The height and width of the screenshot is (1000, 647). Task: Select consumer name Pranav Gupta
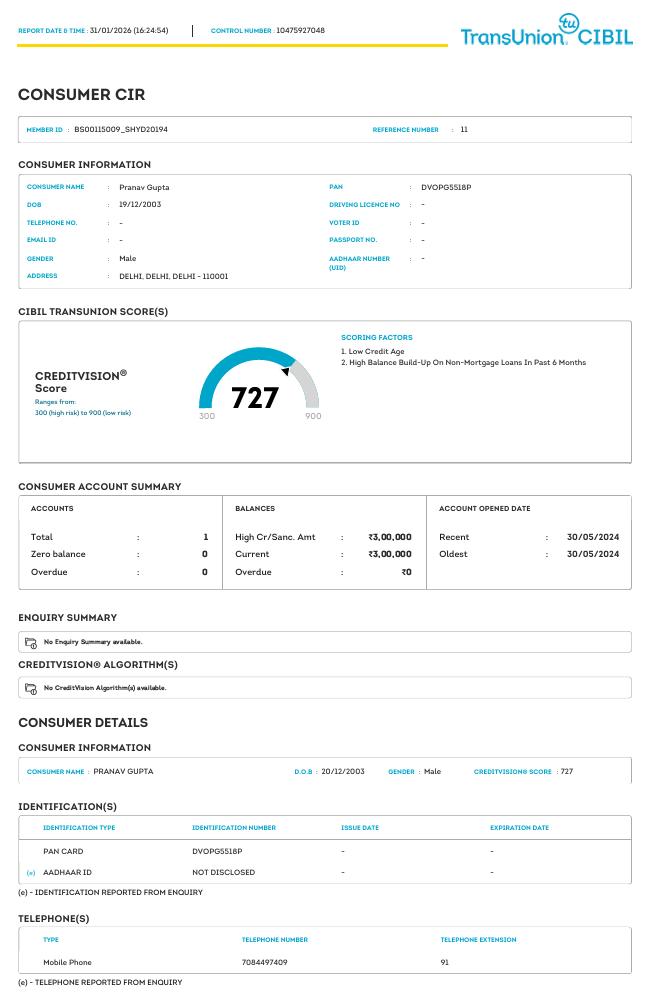(x=144, y=188)
